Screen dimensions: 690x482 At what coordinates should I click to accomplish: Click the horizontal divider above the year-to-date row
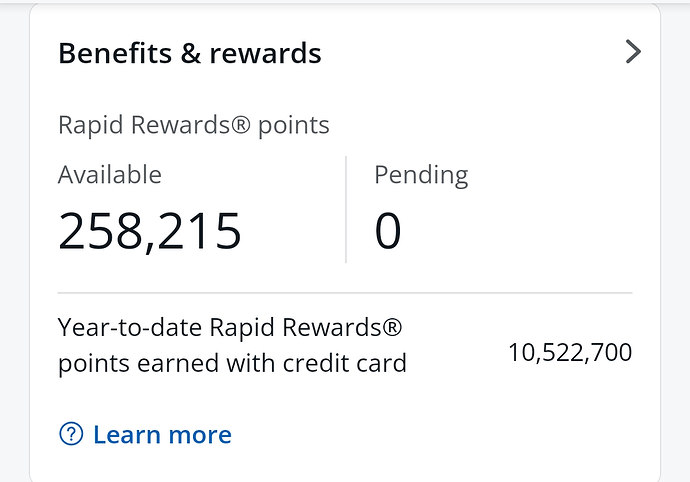coord(345,293)
